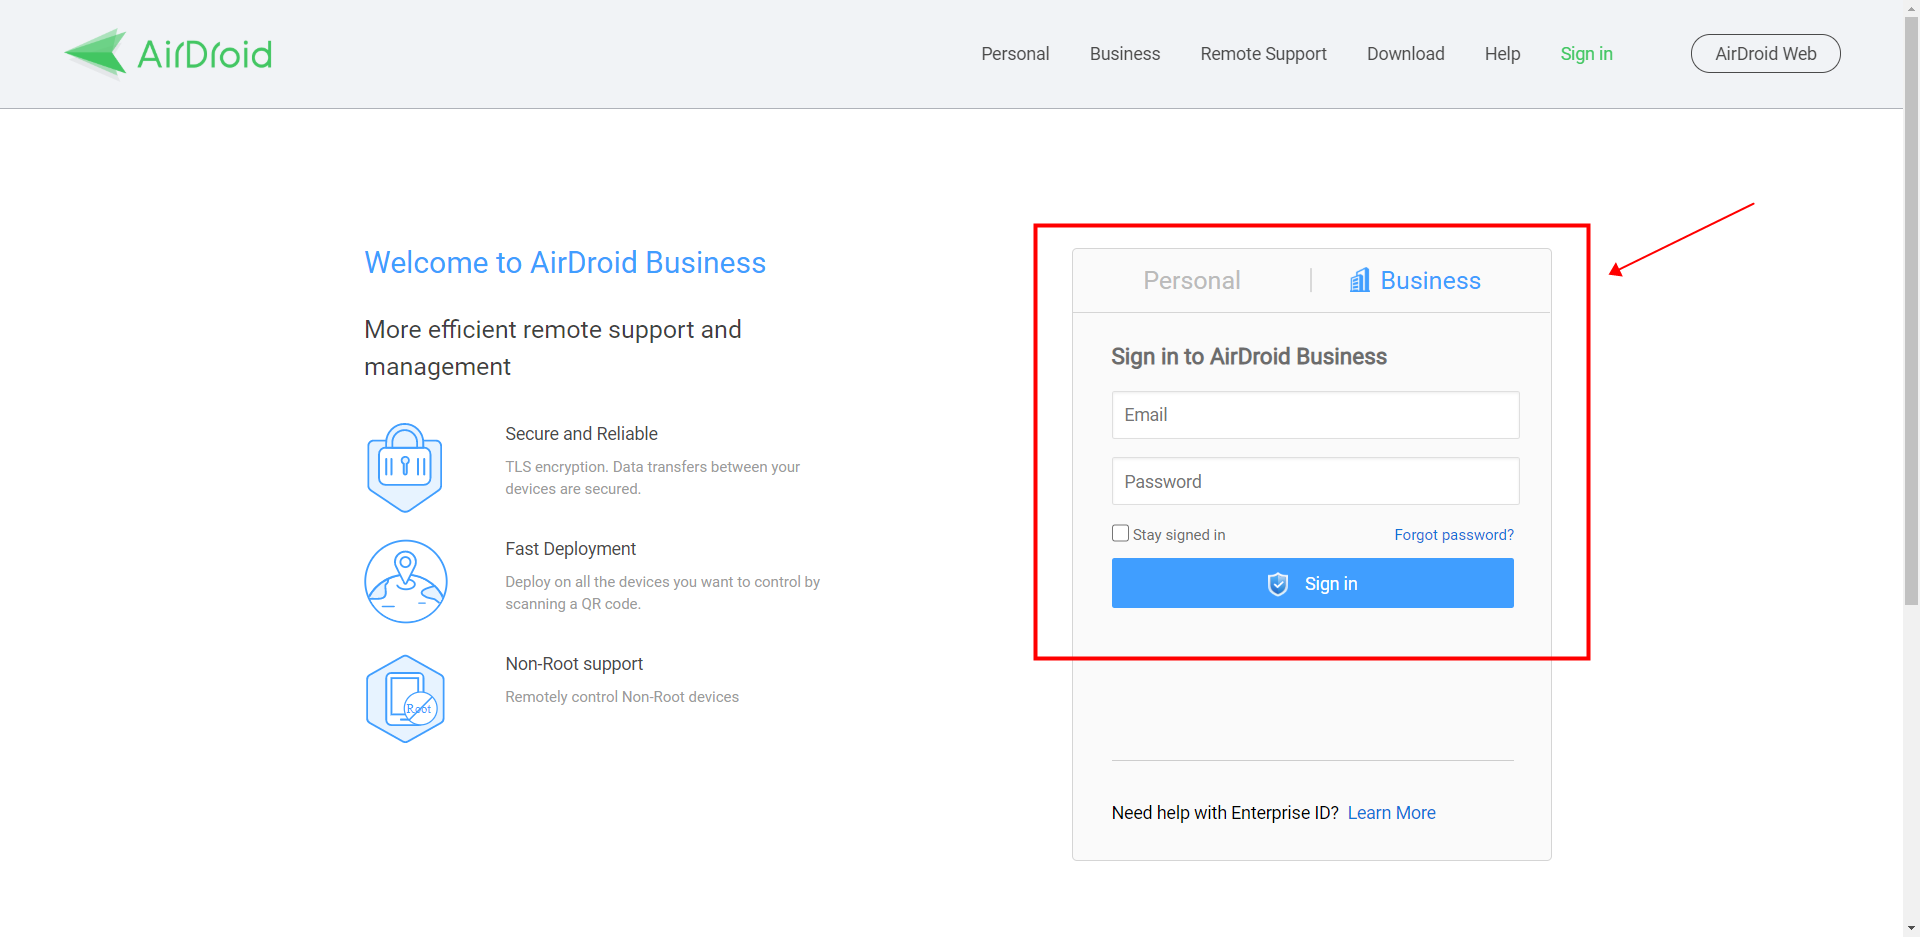Click the AirDroid logo
1920x937 pixels.
(x=168, y=53)
